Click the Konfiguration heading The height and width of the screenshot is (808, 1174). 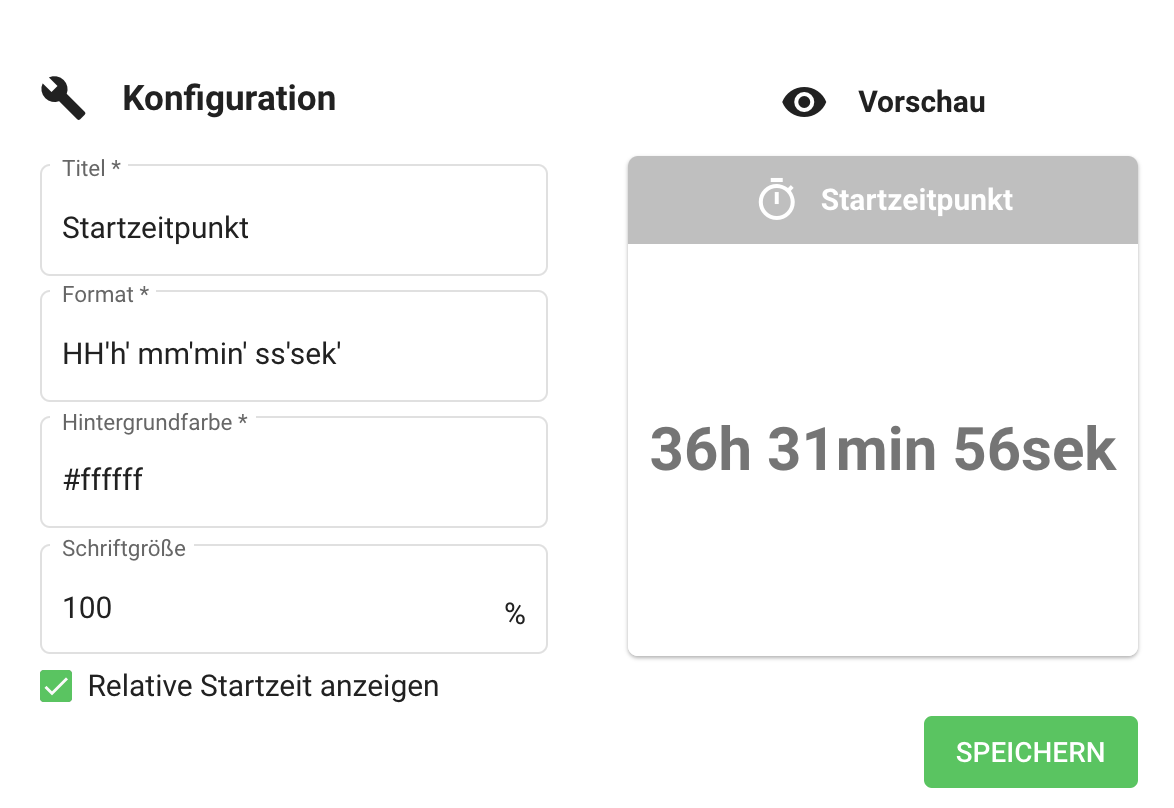click(229, 98)
